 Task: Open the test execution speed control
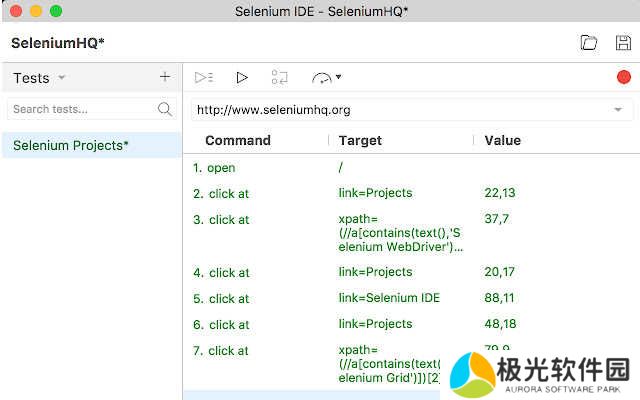pos(326,77)
